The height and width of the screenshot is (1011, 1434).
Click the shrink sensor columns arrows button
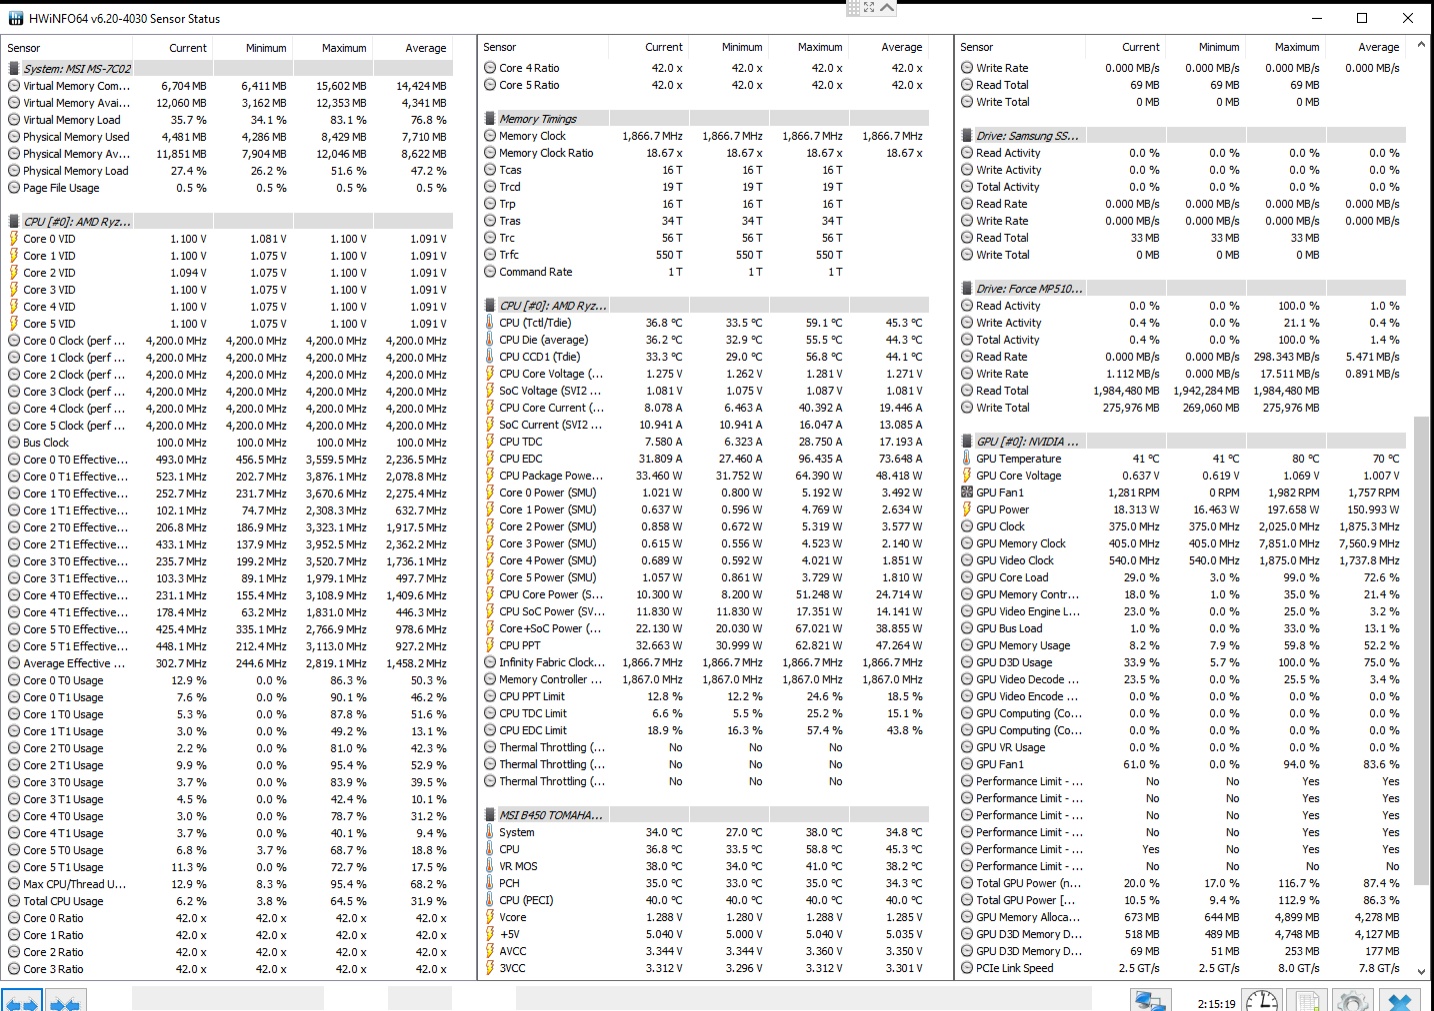65,1000
